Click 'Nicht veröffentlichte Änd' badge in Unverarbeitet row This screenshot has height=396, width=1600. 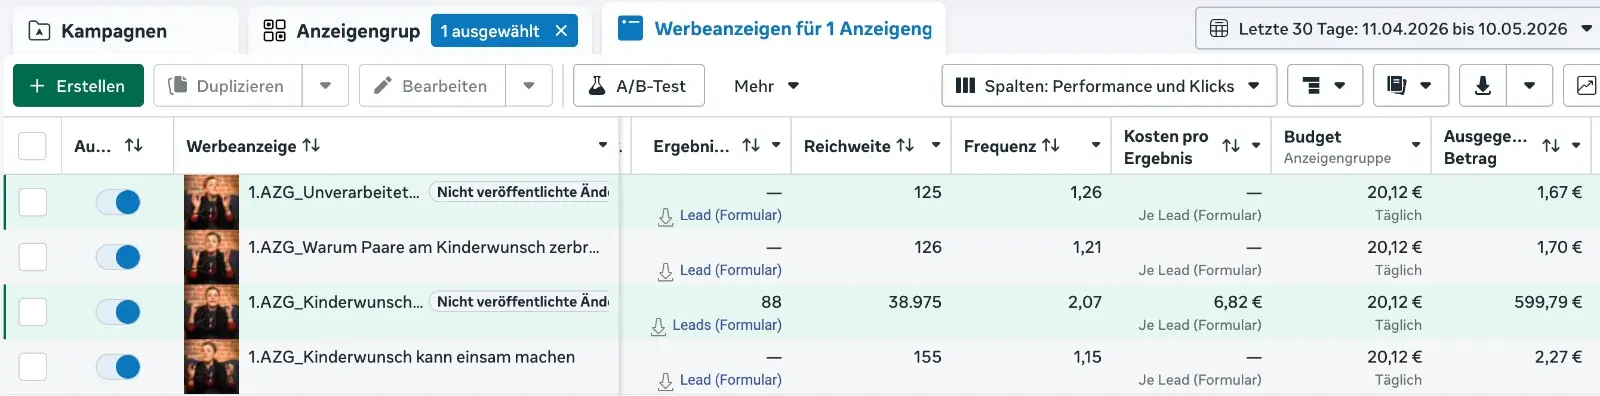pyautogui.click(x=520, y=192)
